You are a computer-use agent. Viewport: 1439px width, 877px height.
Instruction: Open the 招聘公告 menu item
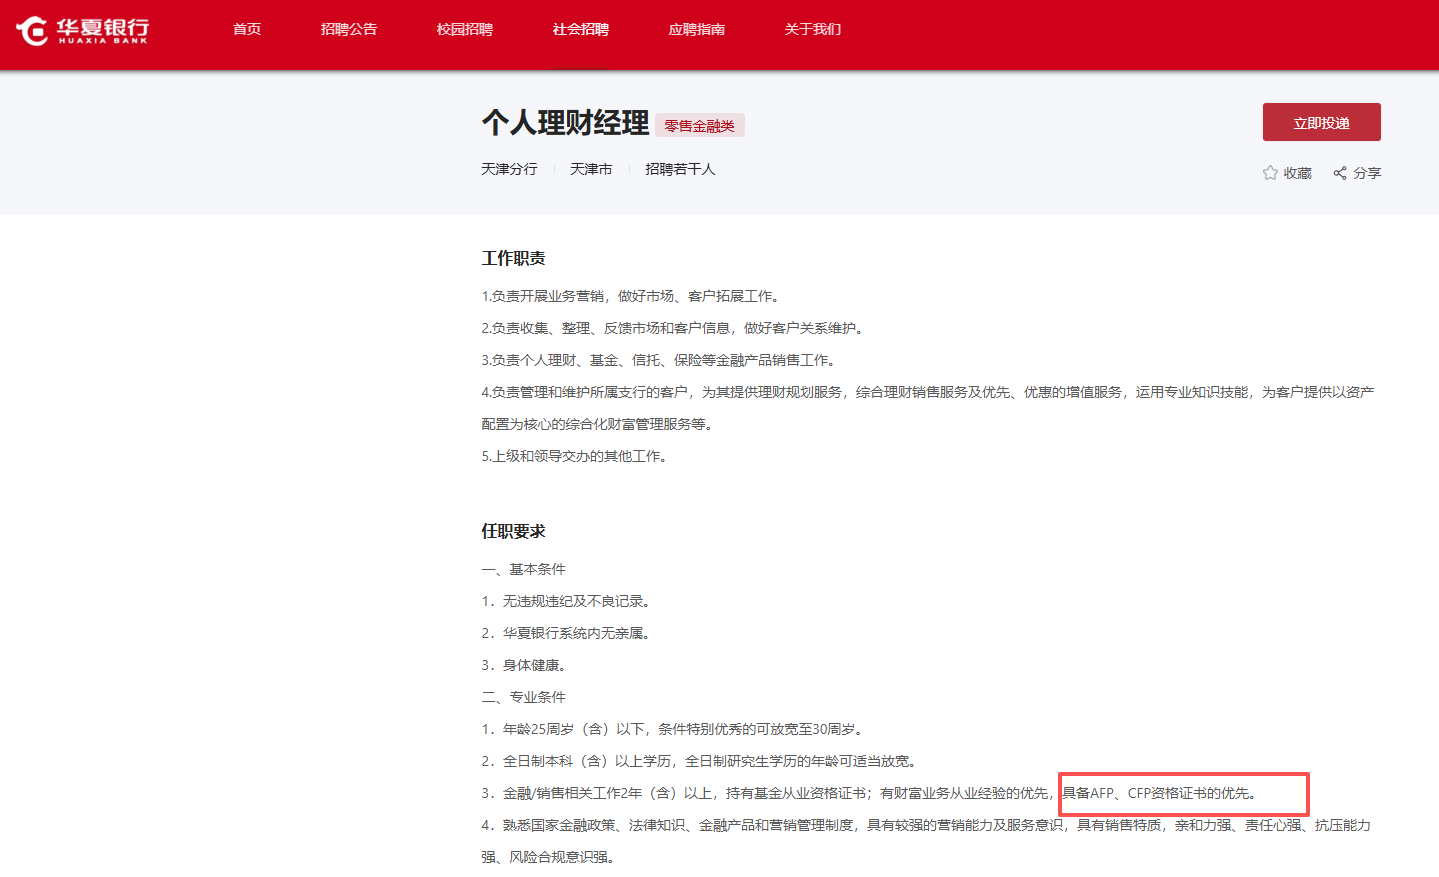pyautogui.click(x=349, y=29)
